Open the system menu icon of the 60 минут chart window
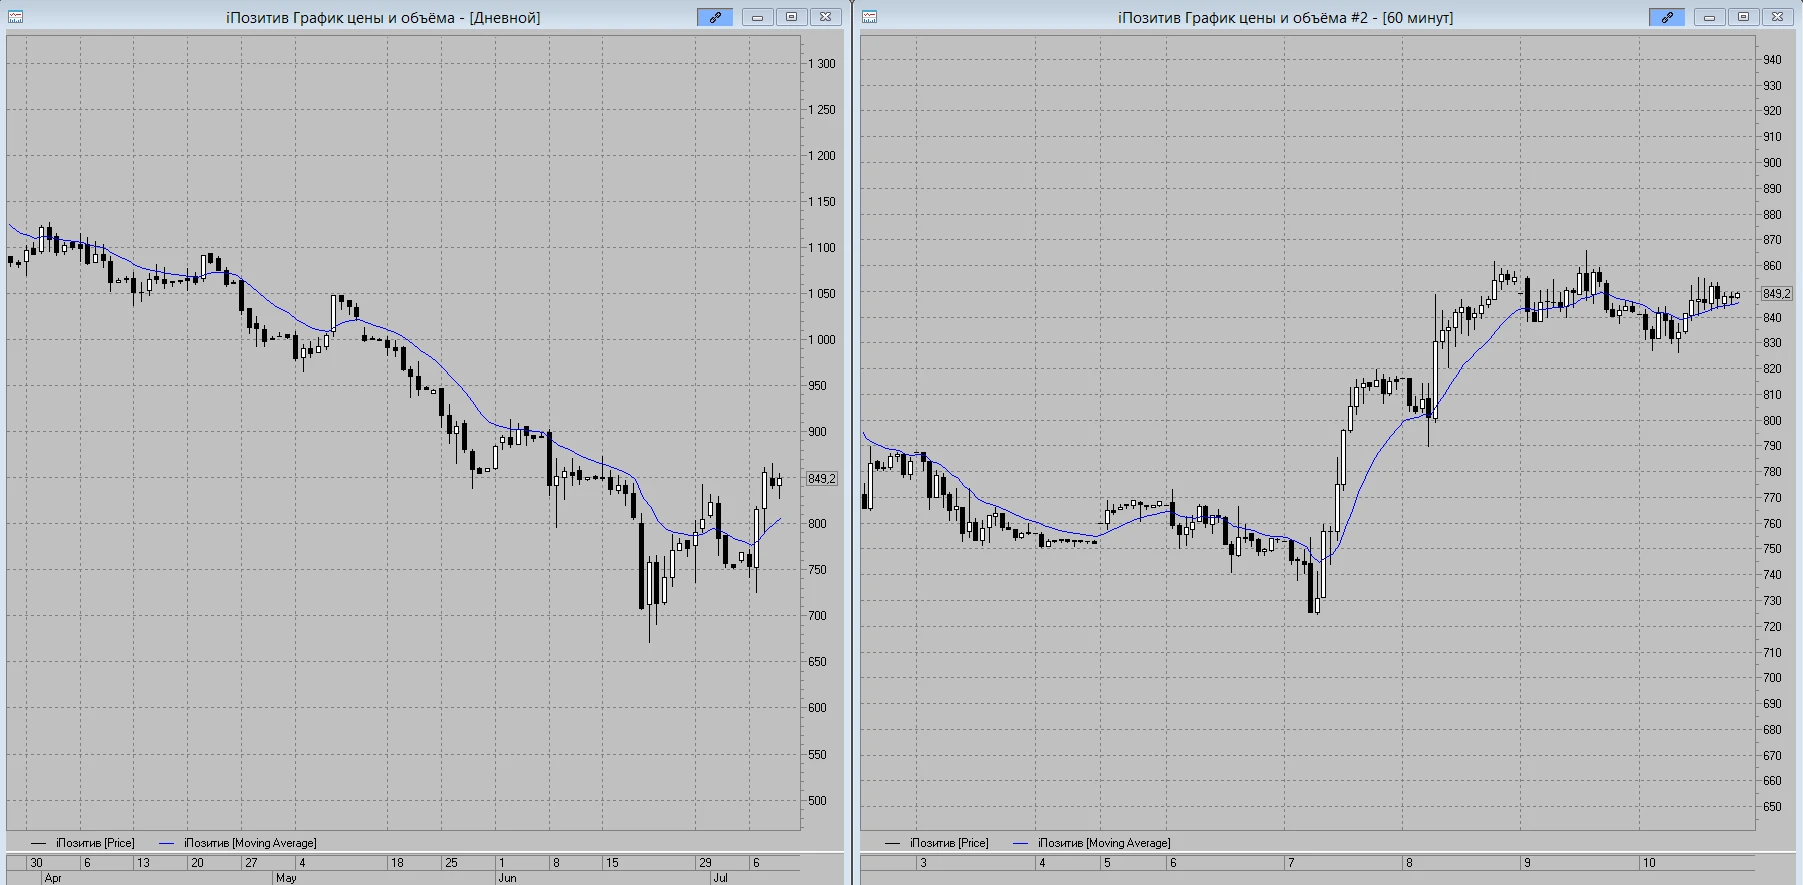 pyautogui.click(x=869, y=17)
